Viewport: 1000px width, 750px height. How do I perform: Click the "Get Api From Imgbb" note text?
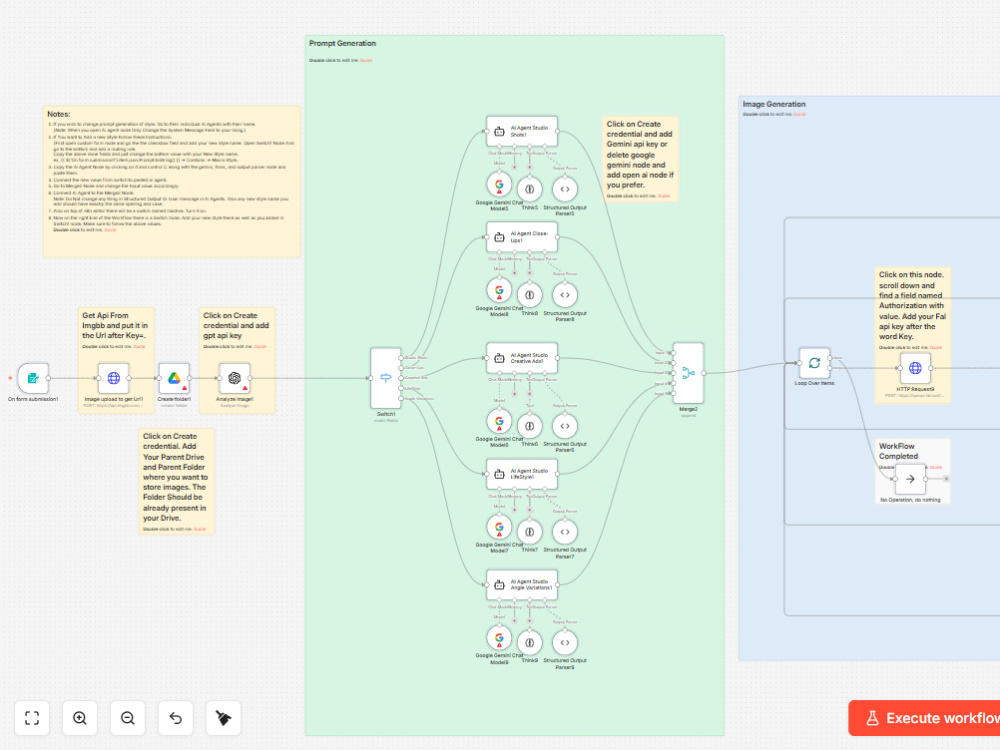click(115, 325)
